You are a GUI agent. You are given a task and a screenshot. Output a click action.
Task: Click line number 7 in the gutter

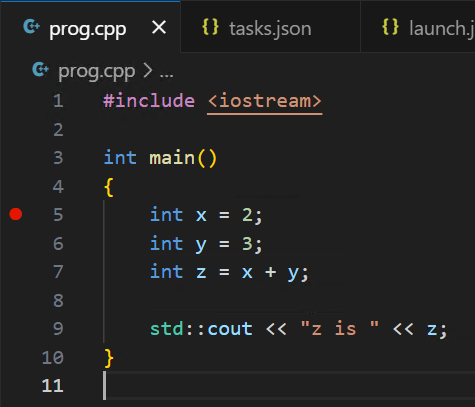[x=58, y=272]
